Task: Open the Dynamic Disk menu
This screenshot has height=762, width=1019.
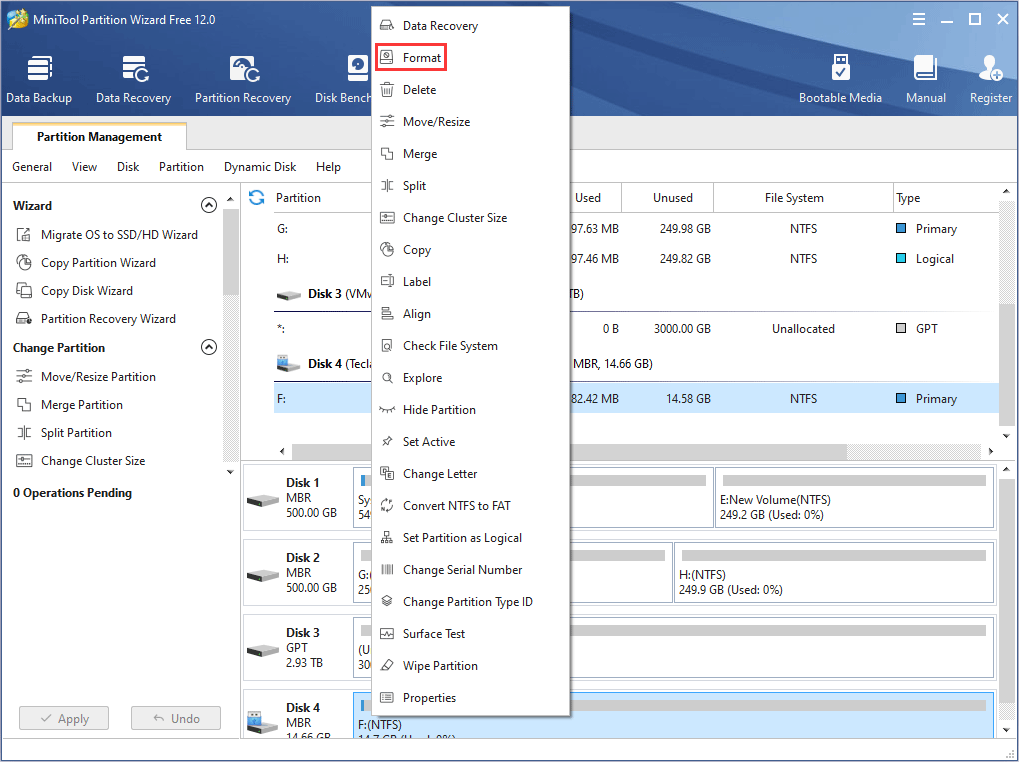Action: (260, 167)
